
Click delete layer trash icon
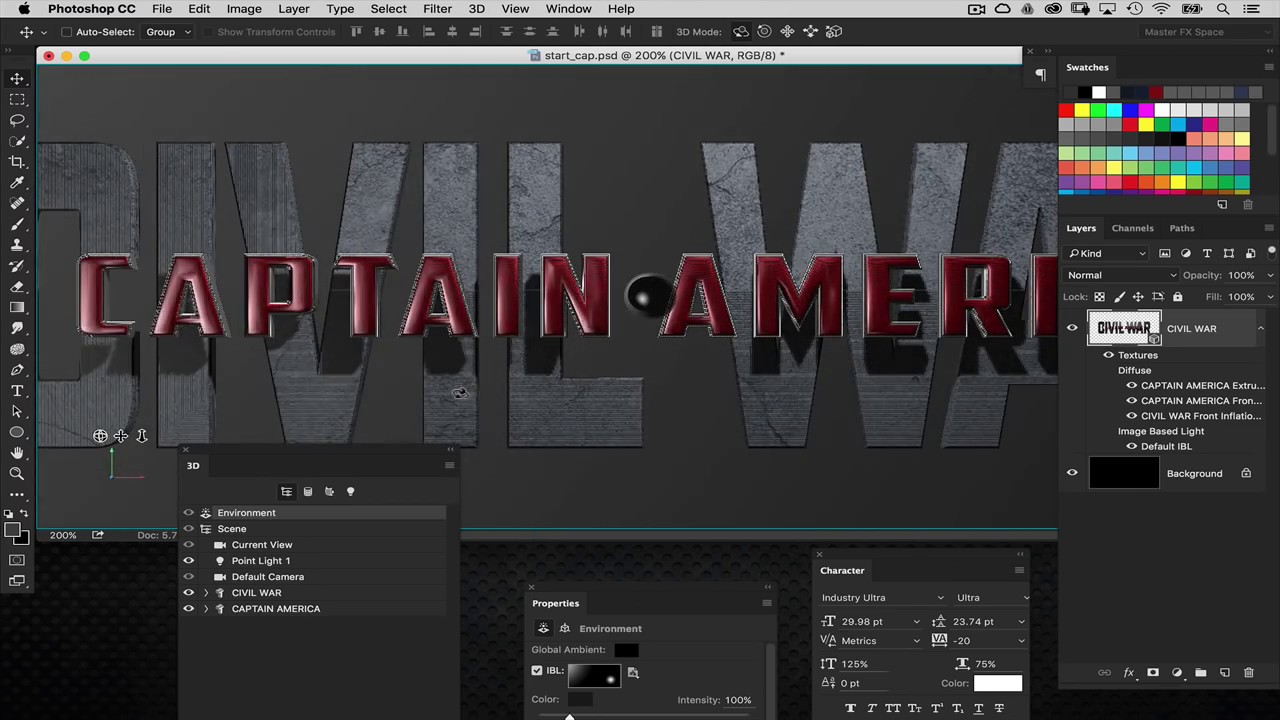click(1248, 673)
